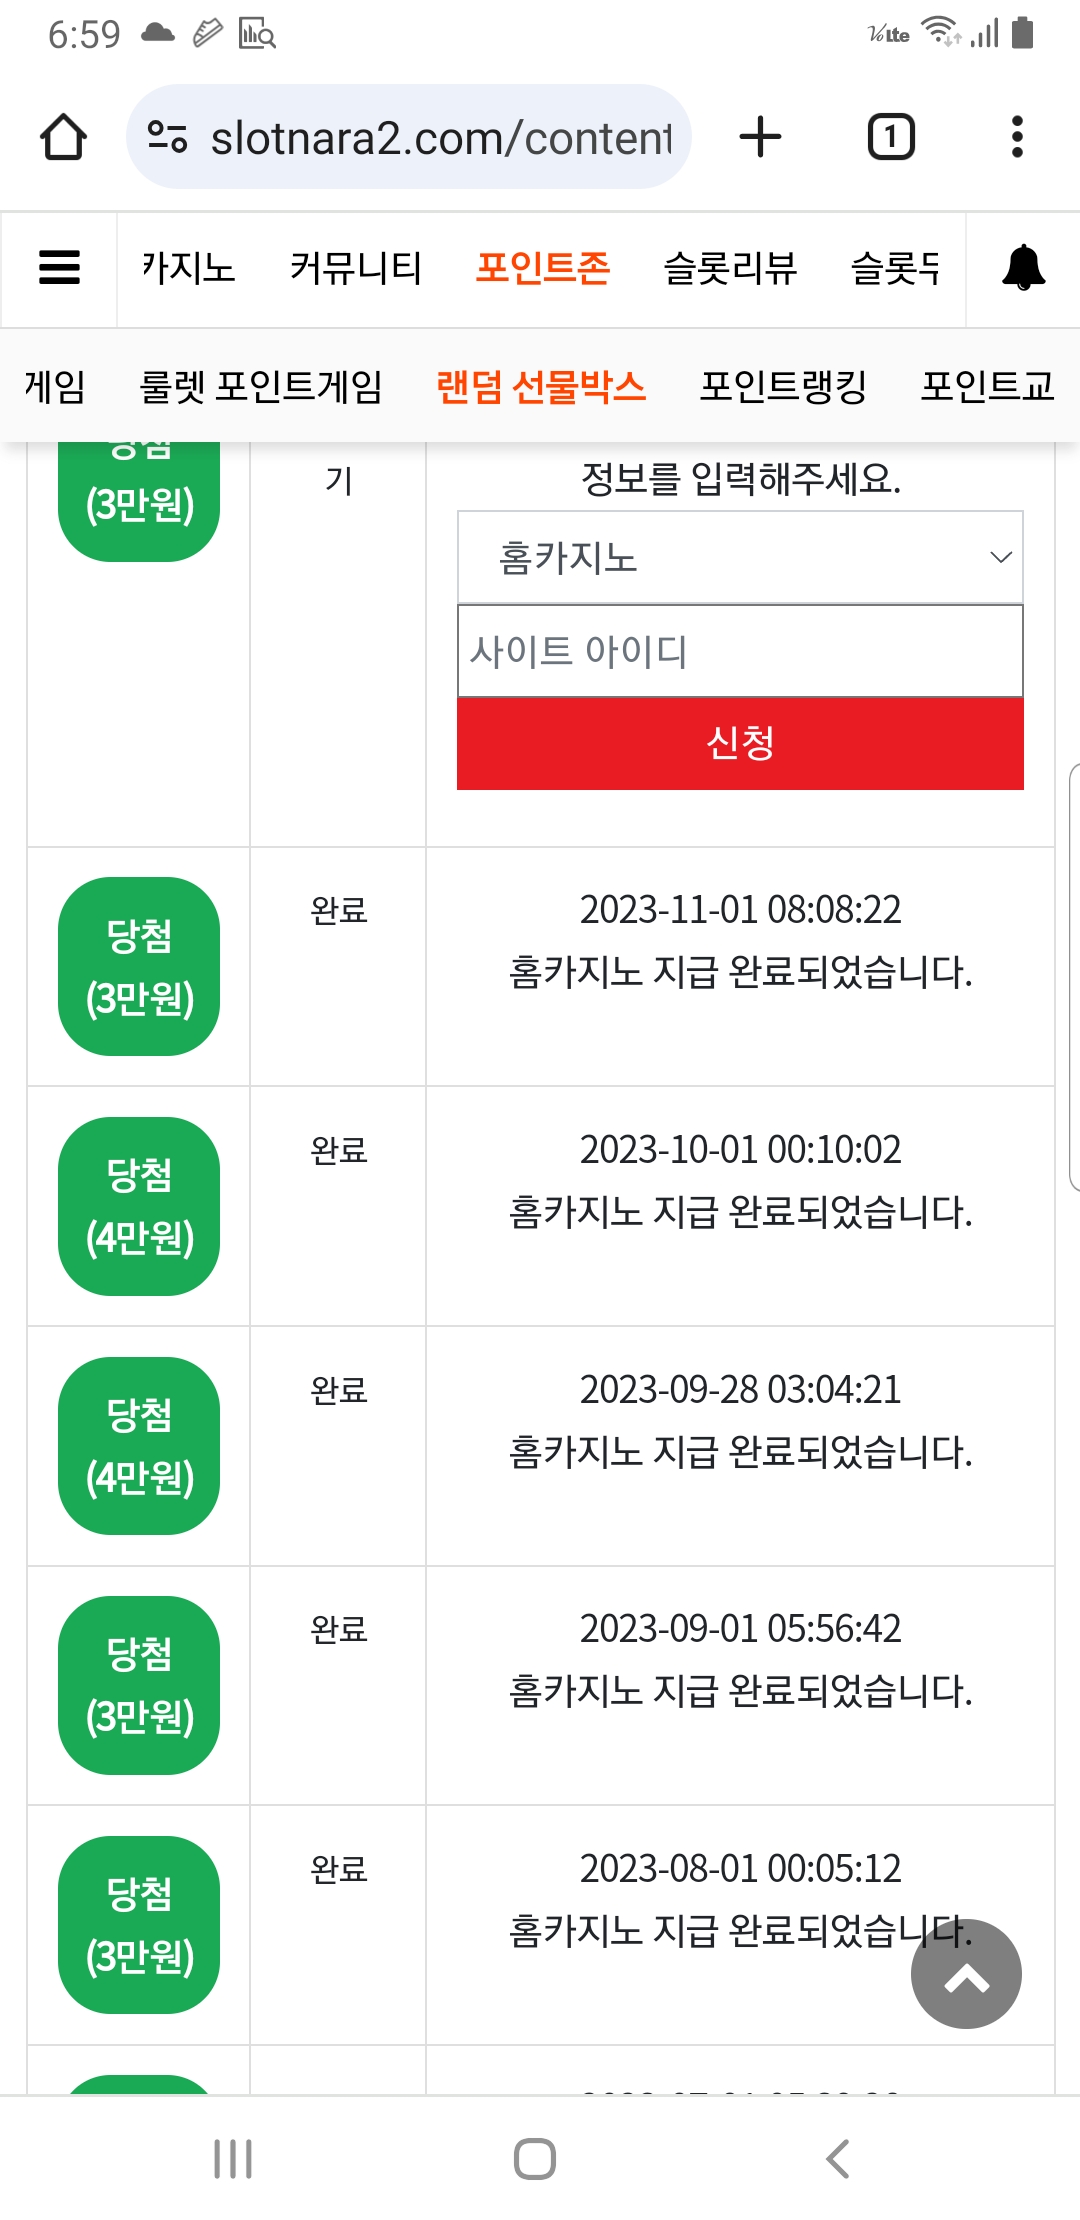The image size is (1080, 2220).
Task: Open the 룰렛 포인트게임 sub-tab
Action: [261, 386]
